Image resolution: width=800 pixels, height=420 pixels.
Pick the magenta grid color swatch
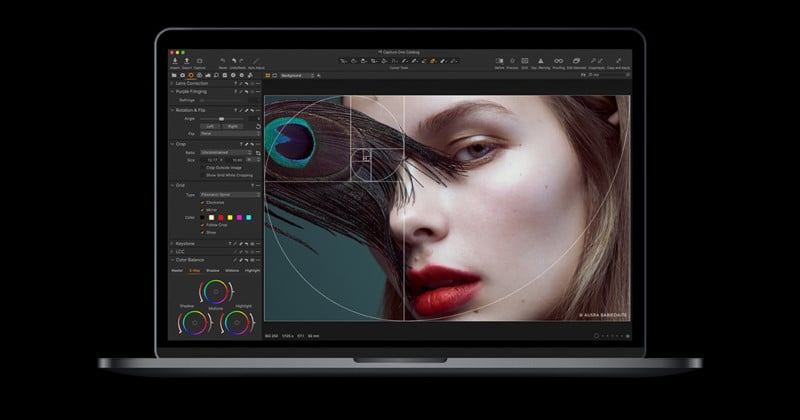pos(239,217)
